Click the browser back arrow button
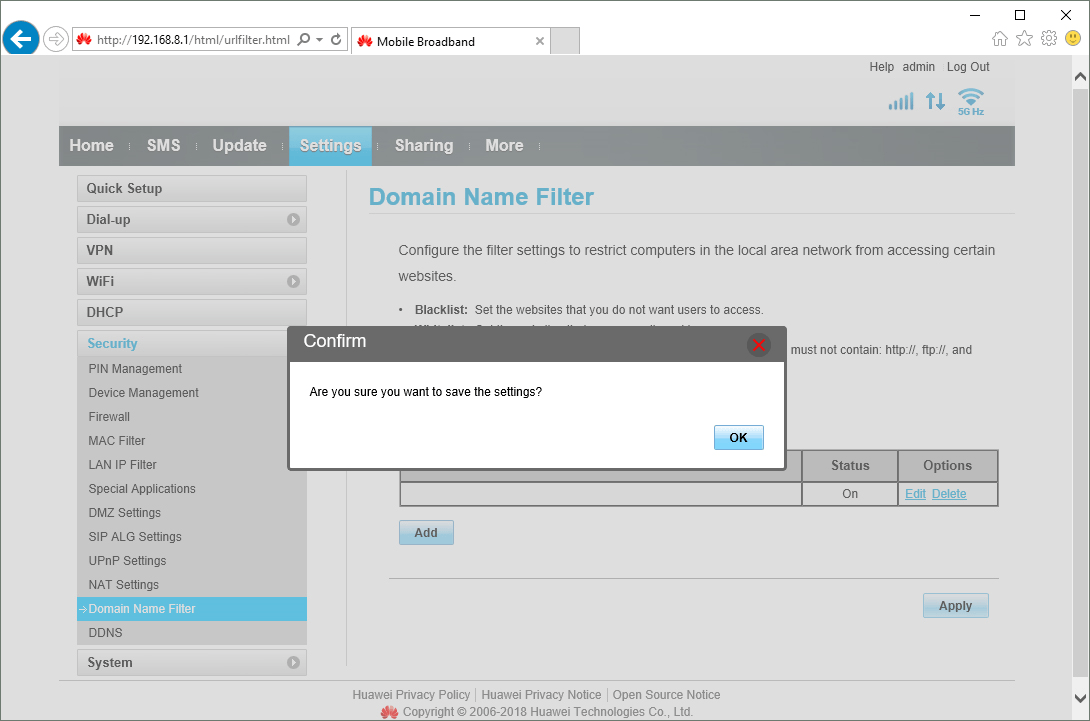Screen dimensions: 1090x721 click(21, 39)
